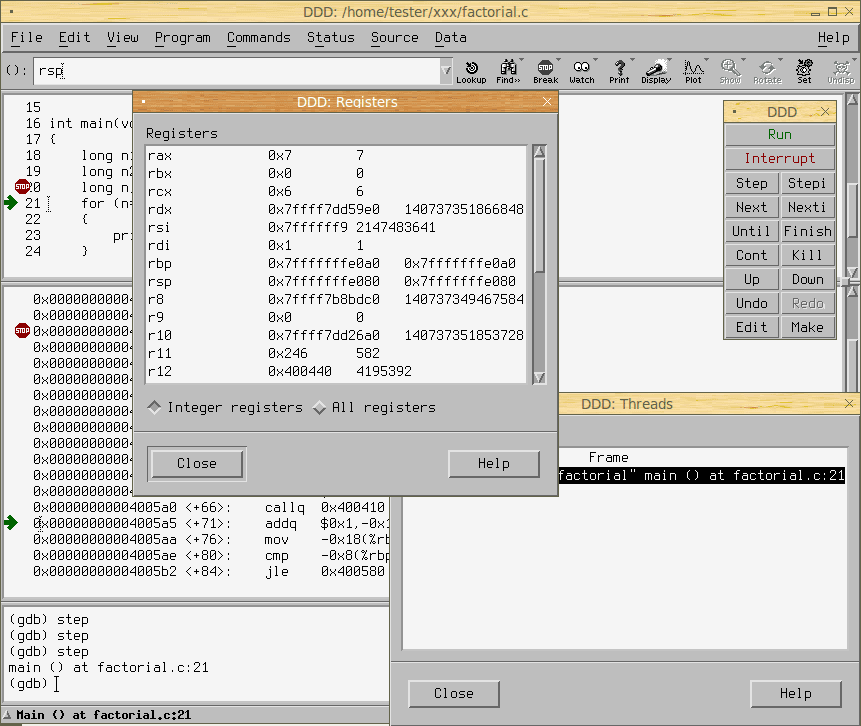Select the All registers radio option

320,408
